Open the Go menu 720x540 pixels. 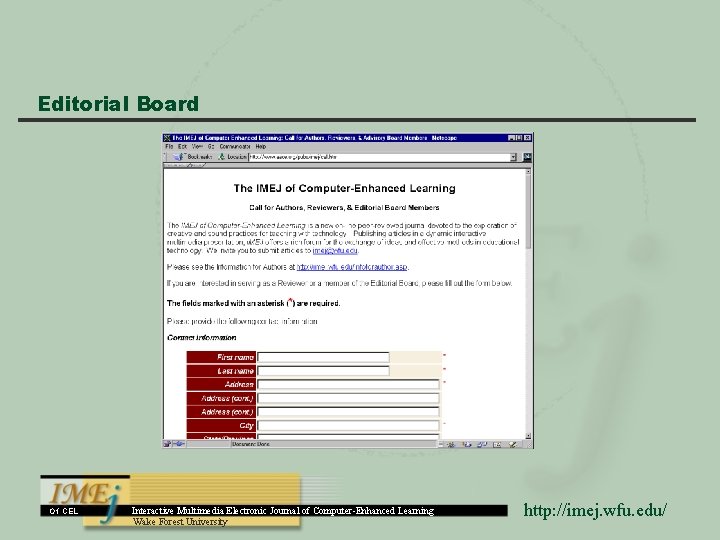(x=211, y=146)
